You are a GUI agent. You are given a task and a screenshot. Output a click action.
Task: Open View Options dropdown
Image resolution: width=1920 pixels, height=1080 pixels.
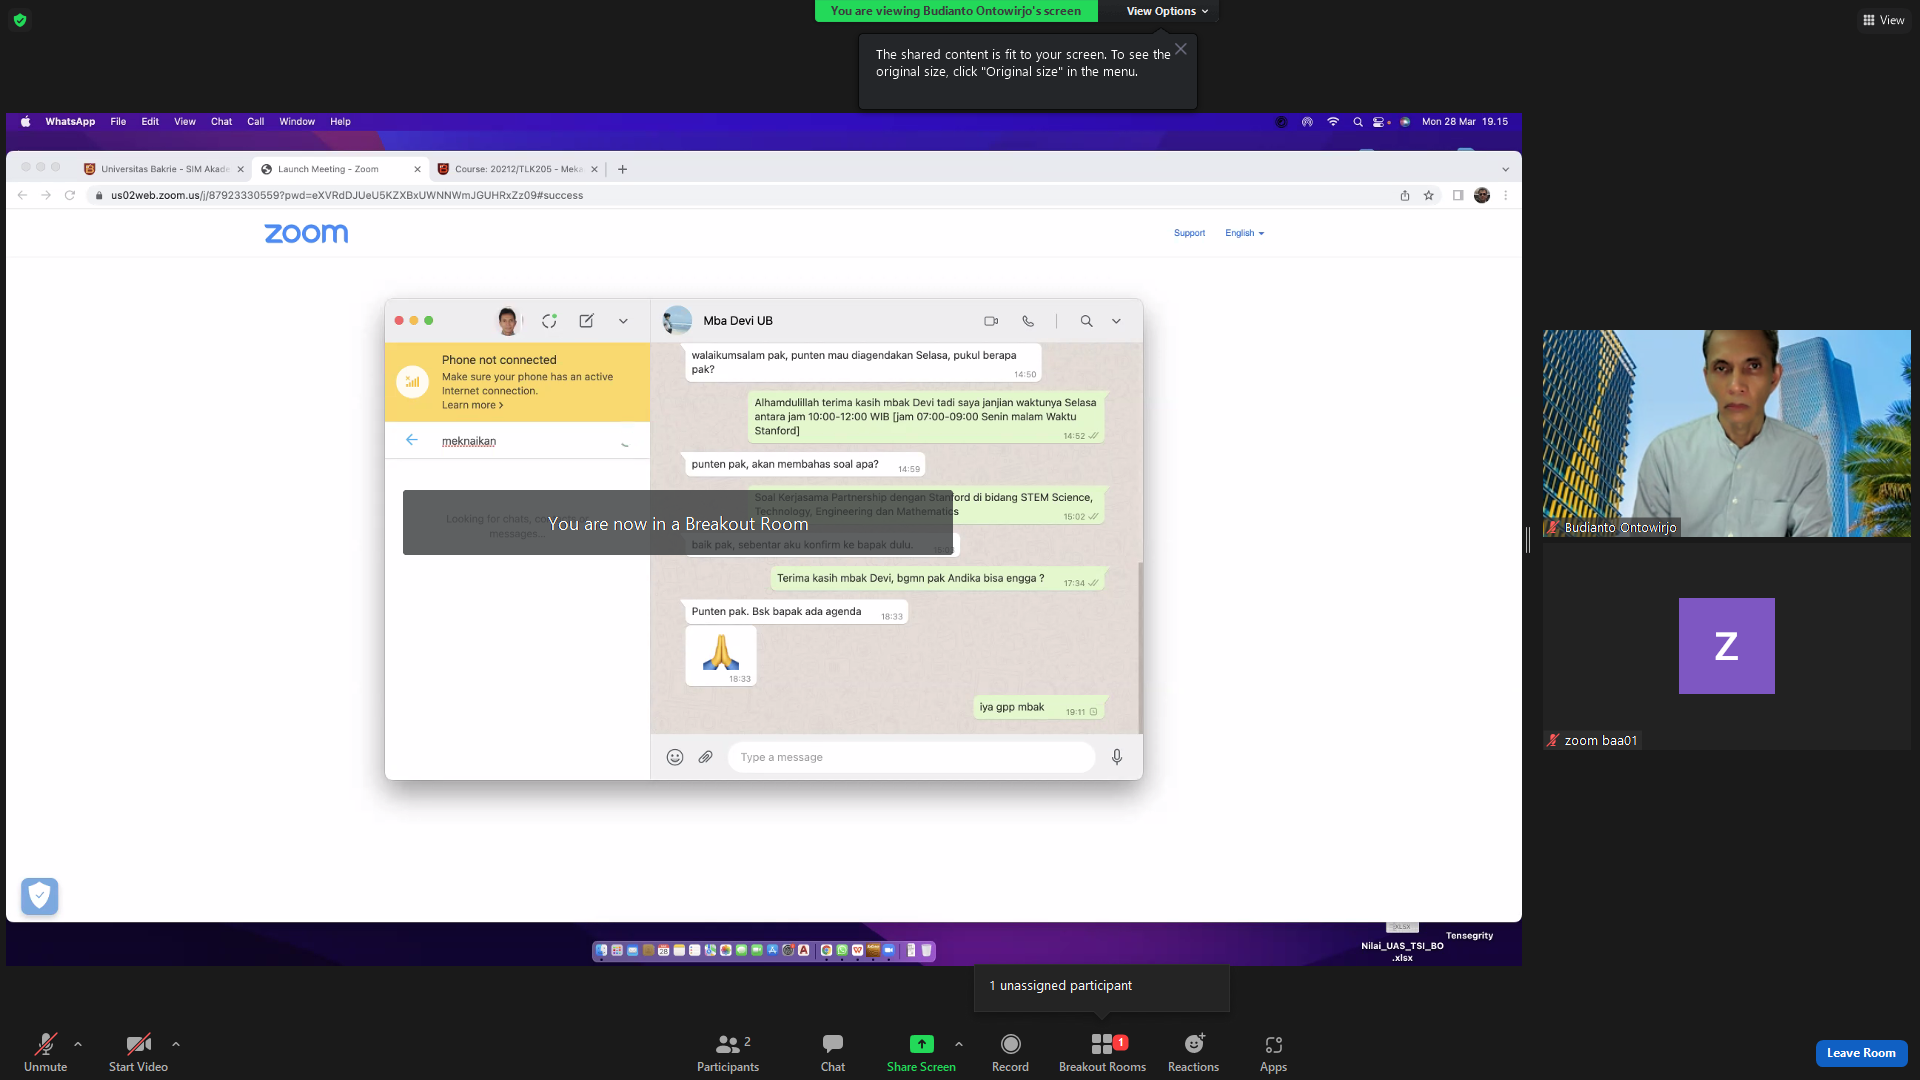coord(1167,11)
